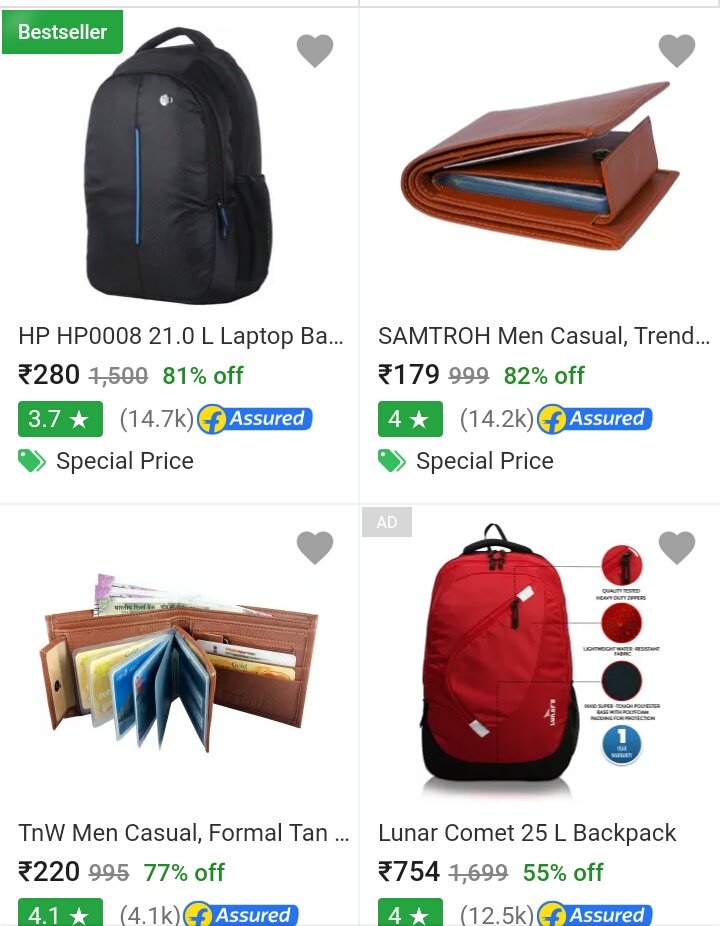
Task: Click the Special Price tag under SAMTROH wallet
Action: [392, 461]
